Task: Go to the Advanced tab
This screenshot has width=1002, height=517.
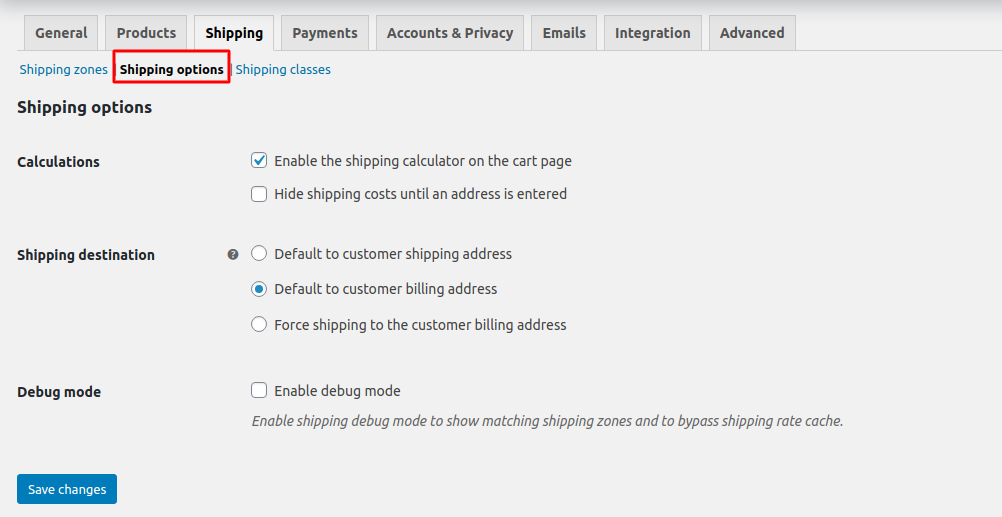Action: pos(752,33)
